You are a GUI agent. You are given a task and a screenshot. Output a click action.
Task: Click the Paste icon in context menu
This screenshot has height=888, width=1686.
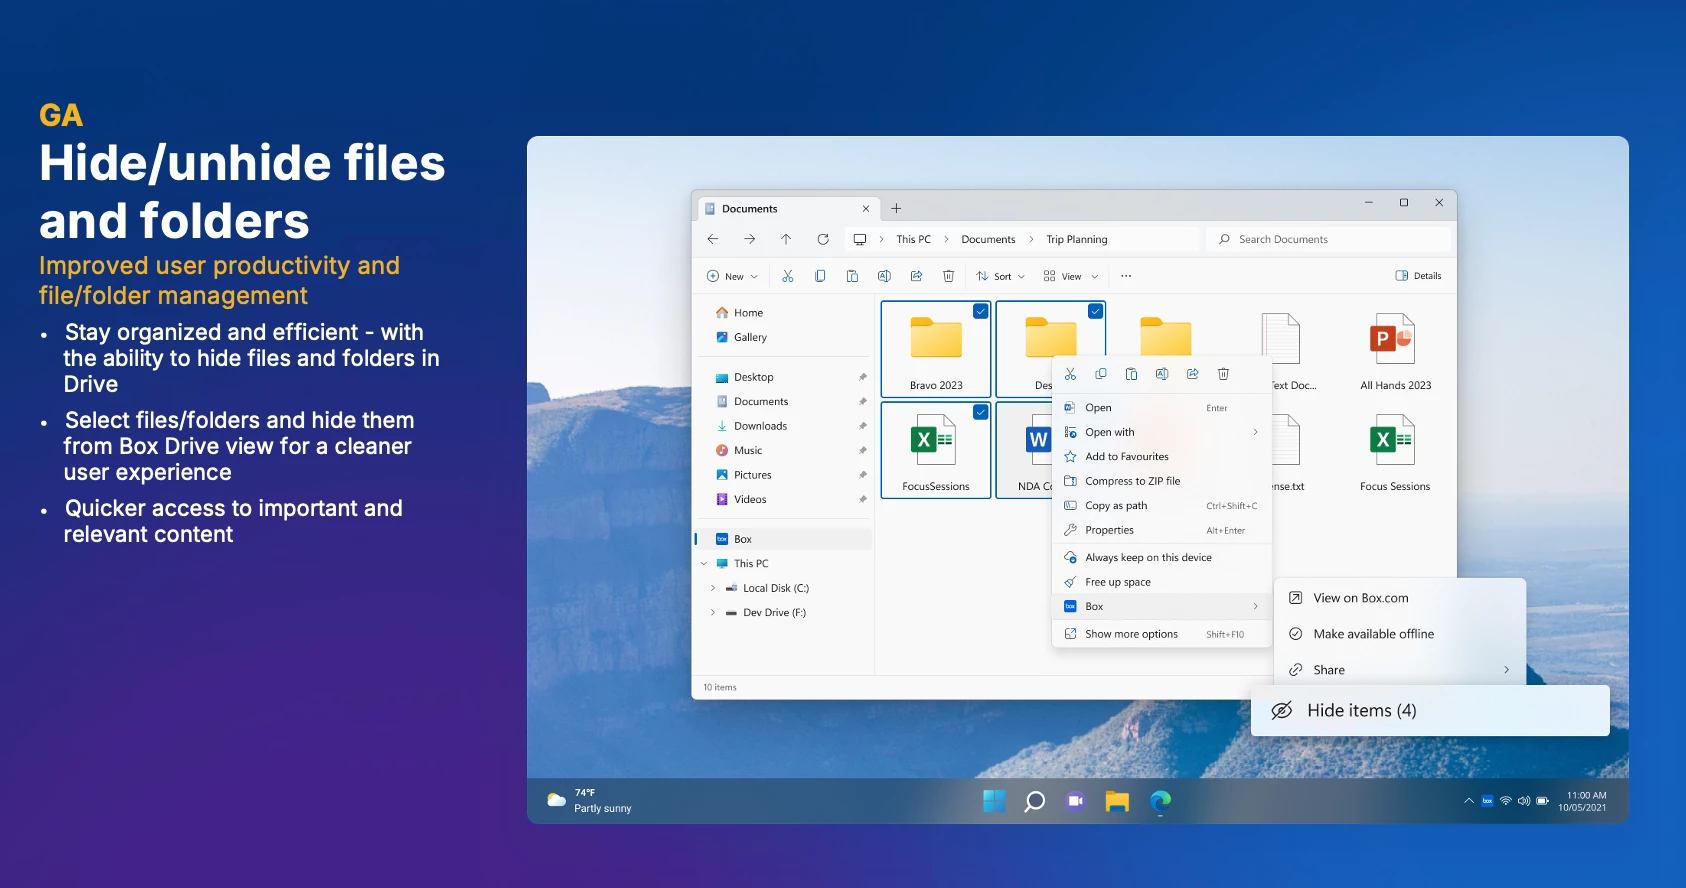click(1131, 374)
